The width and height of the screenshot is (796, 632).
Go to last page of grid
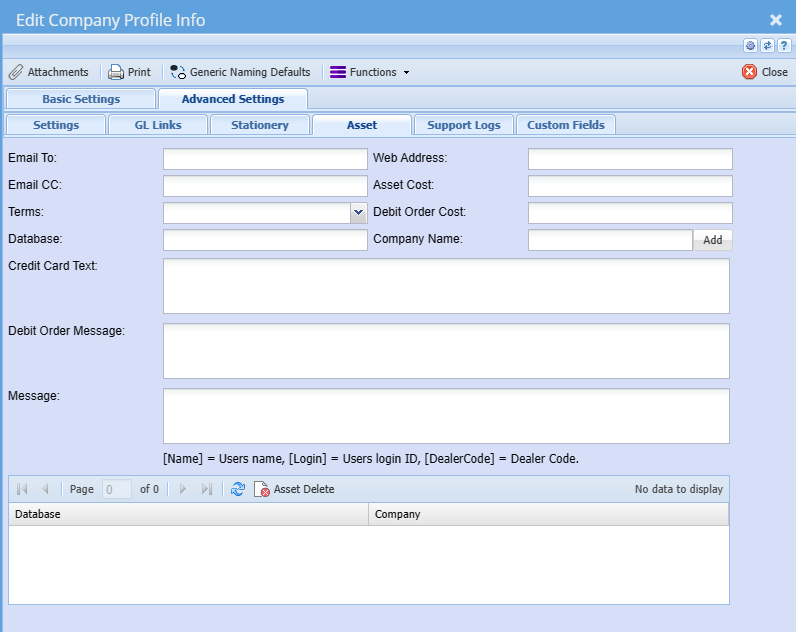(207, 489)
